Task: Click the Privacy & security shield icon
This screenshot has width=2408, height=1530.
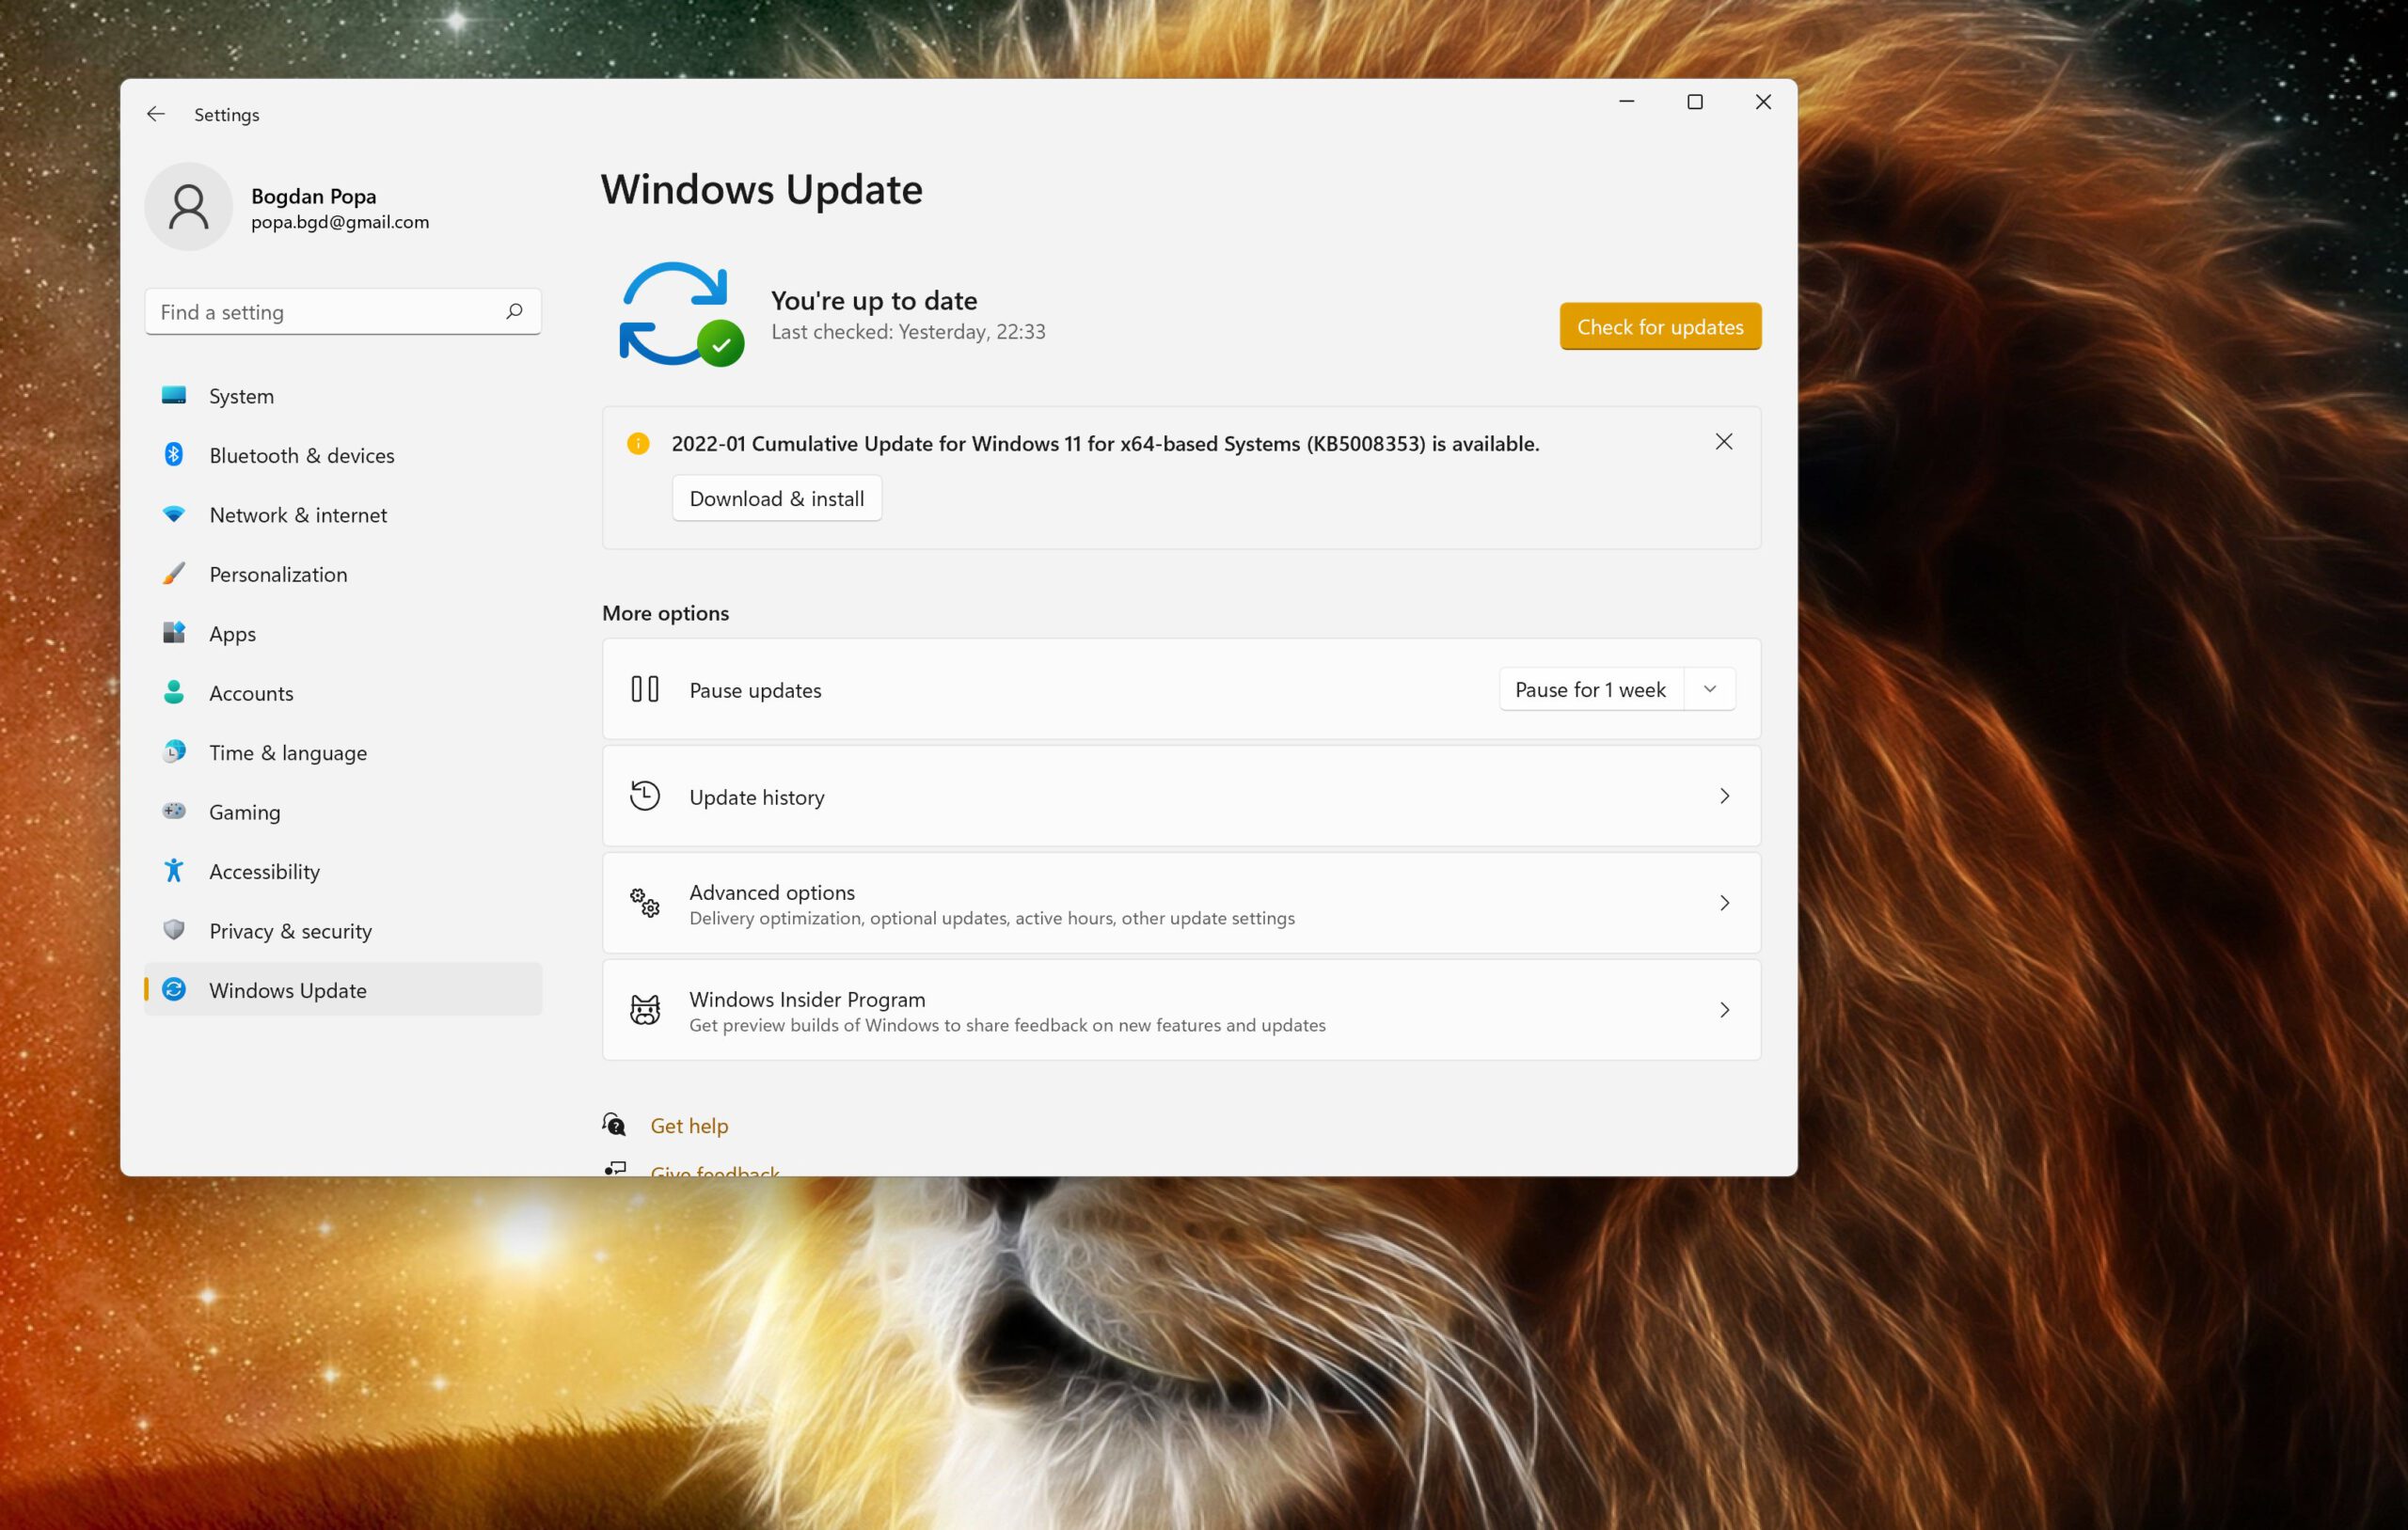Action: [x=174, y=930]
